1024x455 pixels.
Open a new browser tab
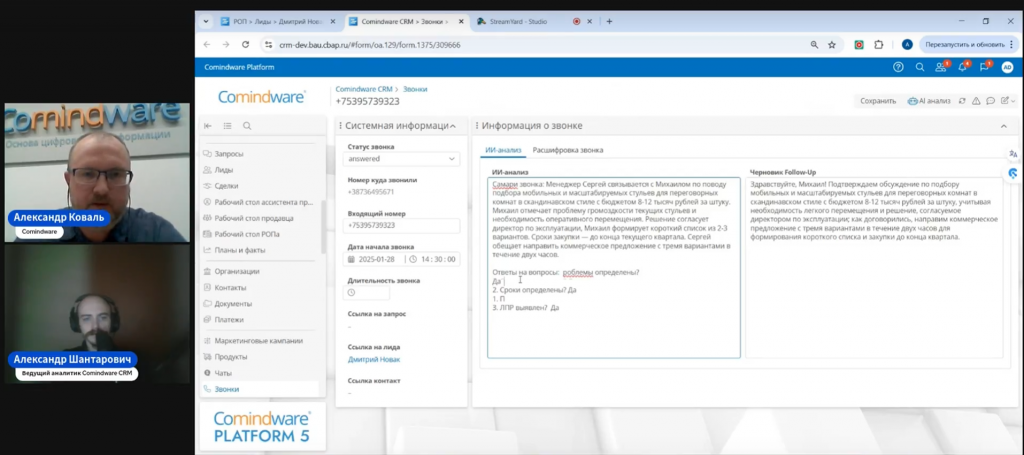click(609, 22)
